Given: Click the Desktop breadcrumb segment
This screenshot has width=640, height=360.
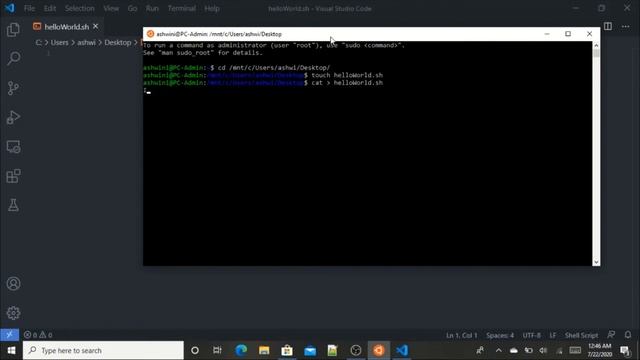Looking at the screenshot, I should [118, 42].
